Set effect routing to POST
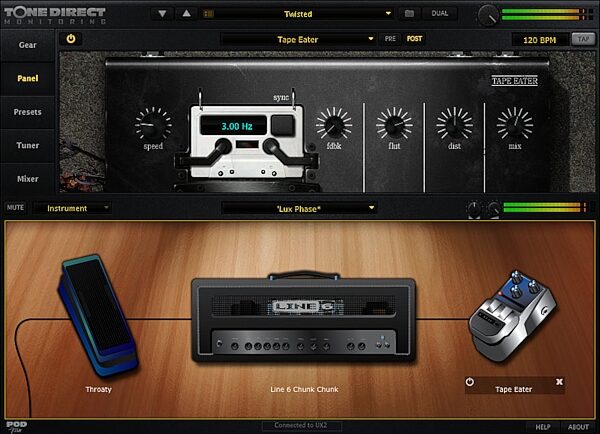 coord(414,39)
